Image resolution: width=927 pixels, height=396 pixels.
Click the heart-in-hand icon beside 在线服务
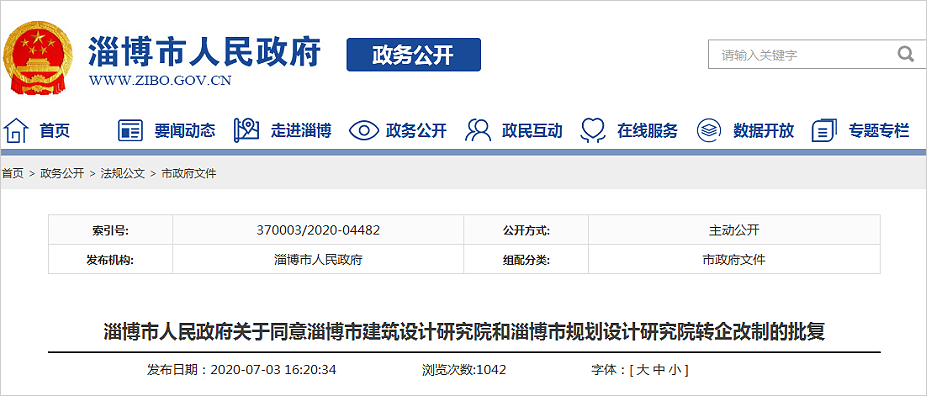[x=594, y=130]
